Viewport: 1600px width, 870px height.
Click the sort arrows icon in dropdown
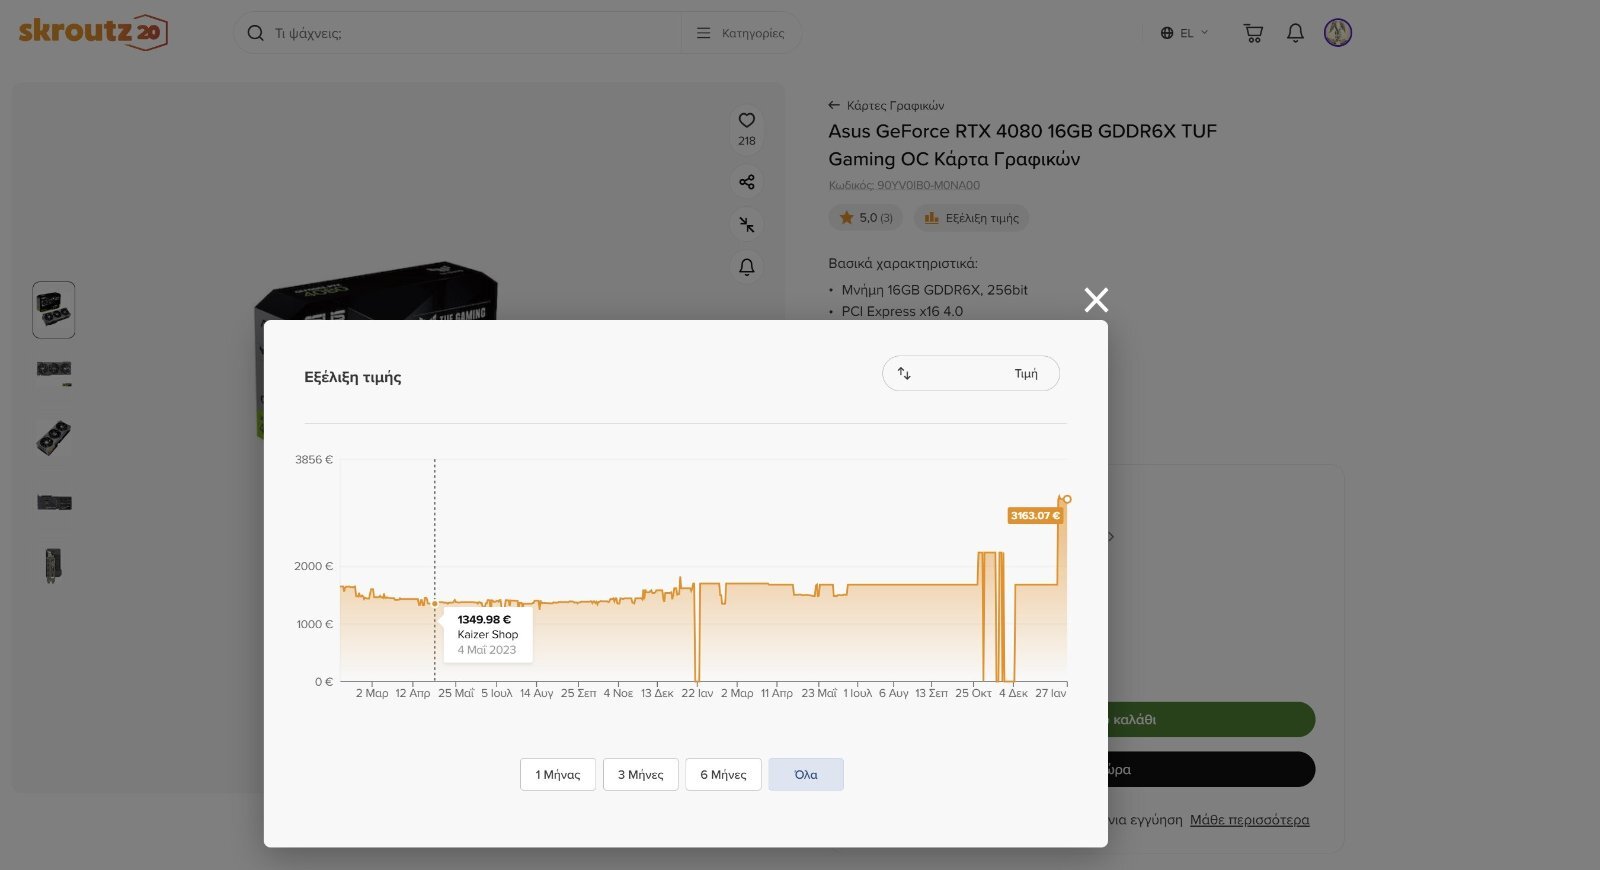coord(904,373)
